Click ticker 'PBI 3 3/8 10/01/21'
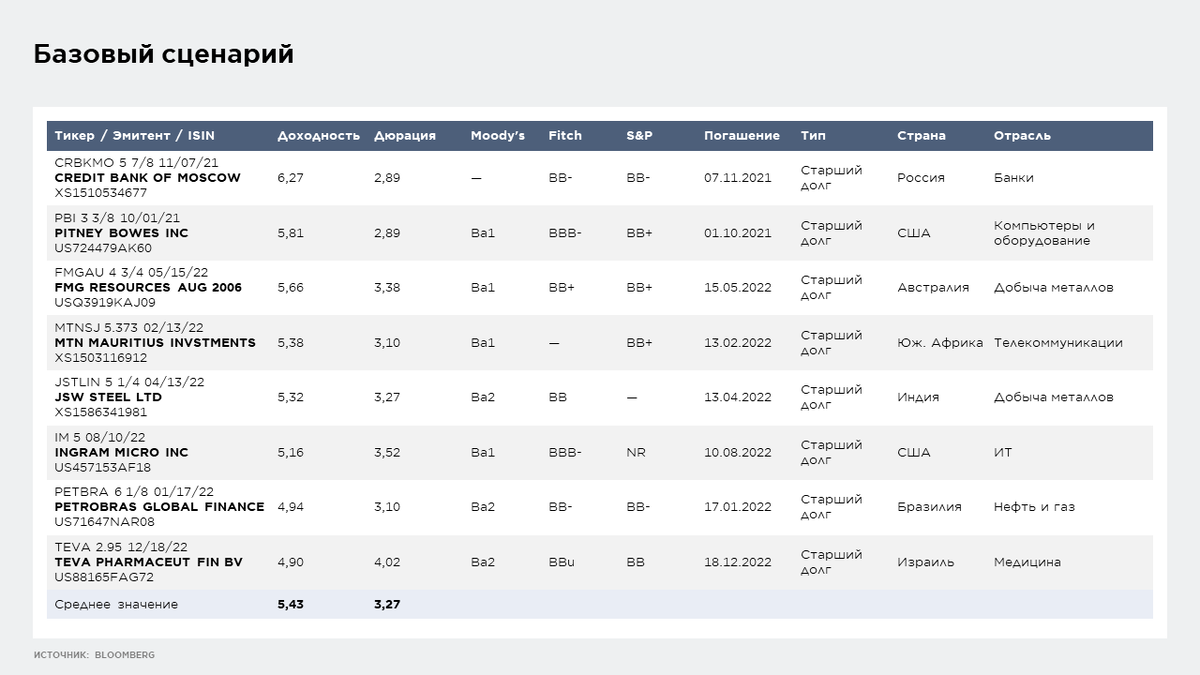Image resolution: width=1200 pixels, height=675 pixels. pos(117,217)
